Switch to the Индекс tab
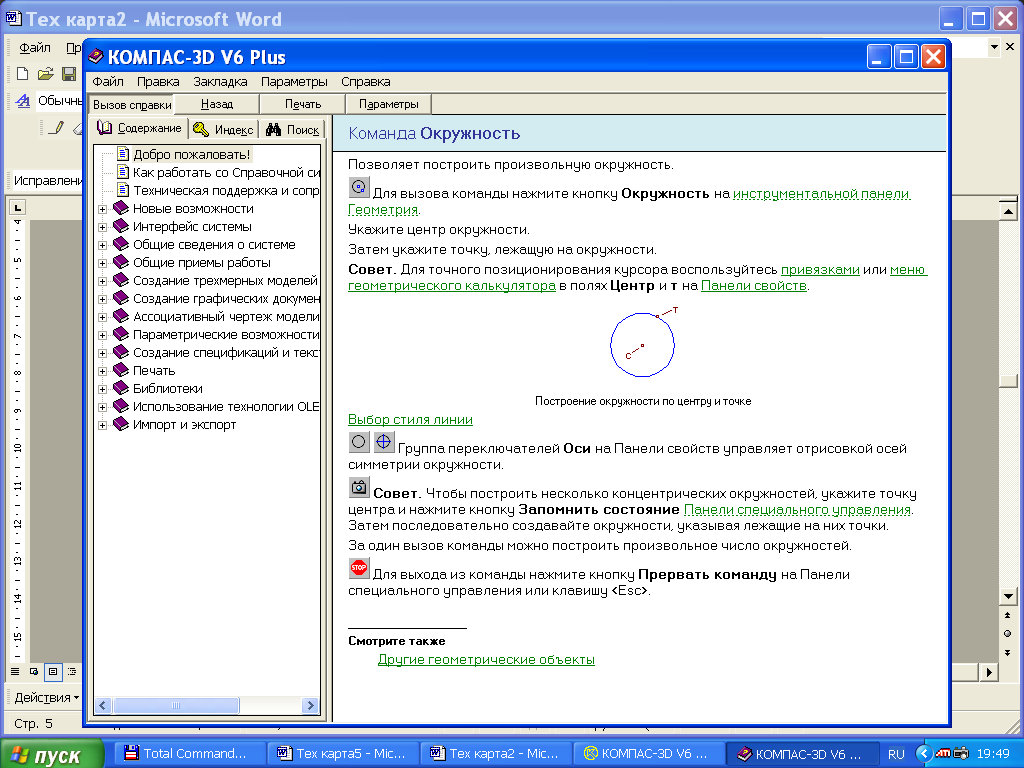This screenshot has height=768, width=1024. (x=223, y=129)
